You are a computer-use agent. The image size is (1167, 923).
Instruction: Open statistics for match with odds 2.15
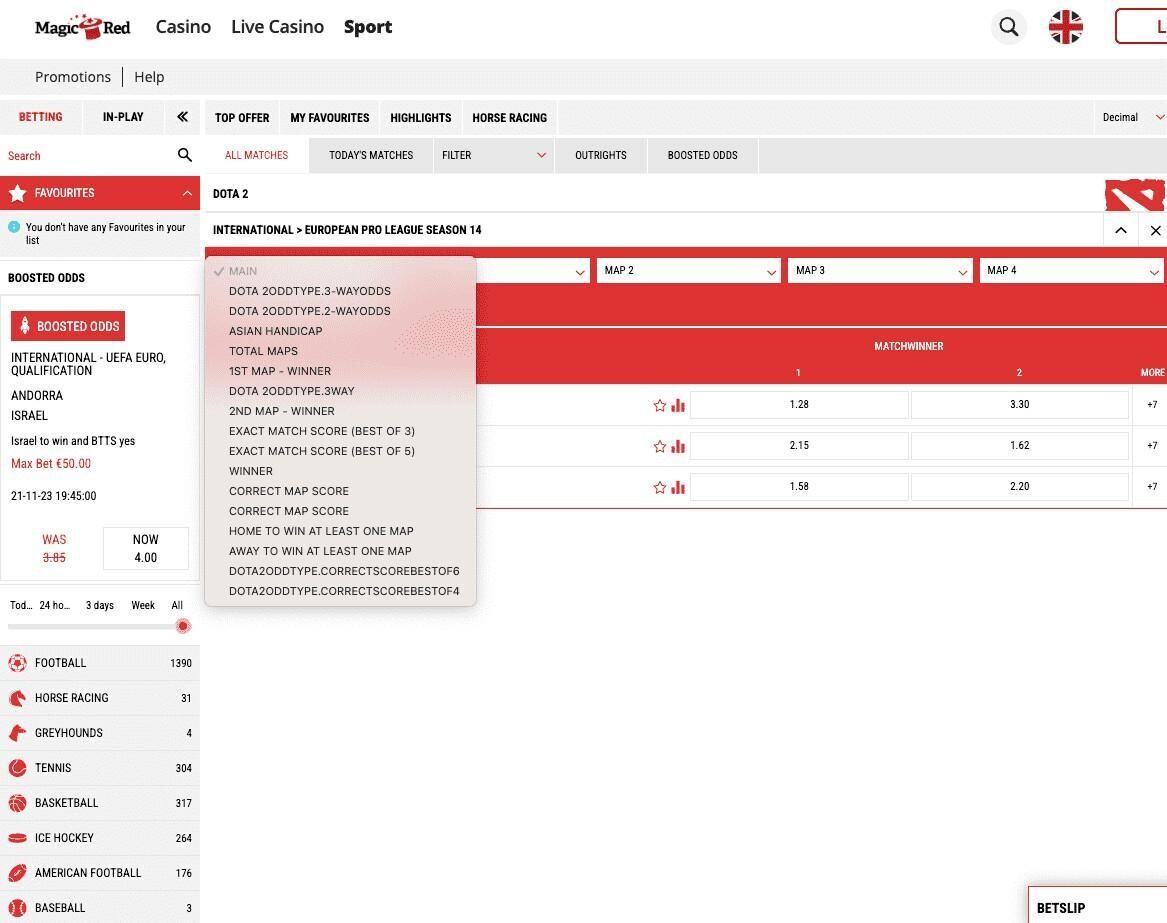(x=678, y=447)
